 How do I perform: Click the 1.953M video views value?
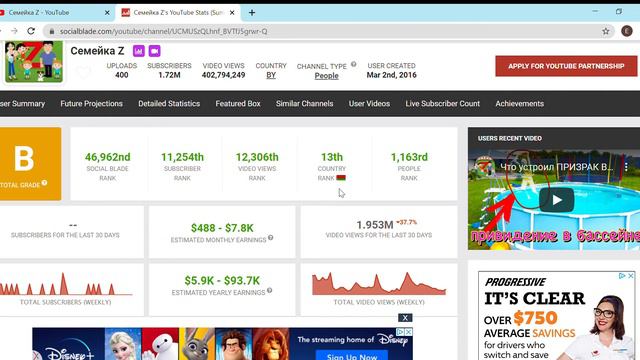pyautogui.click(x=375, y=225)
